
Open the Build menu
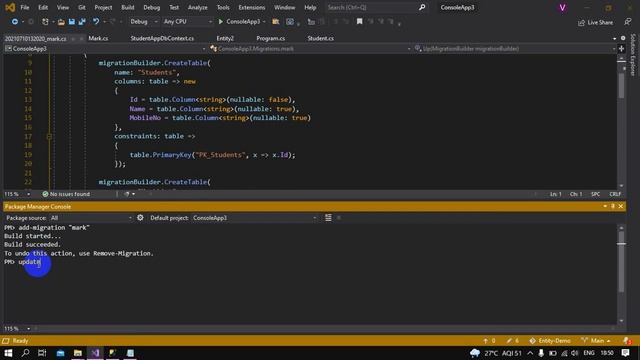pyautogui.click(x=128, y=7)
